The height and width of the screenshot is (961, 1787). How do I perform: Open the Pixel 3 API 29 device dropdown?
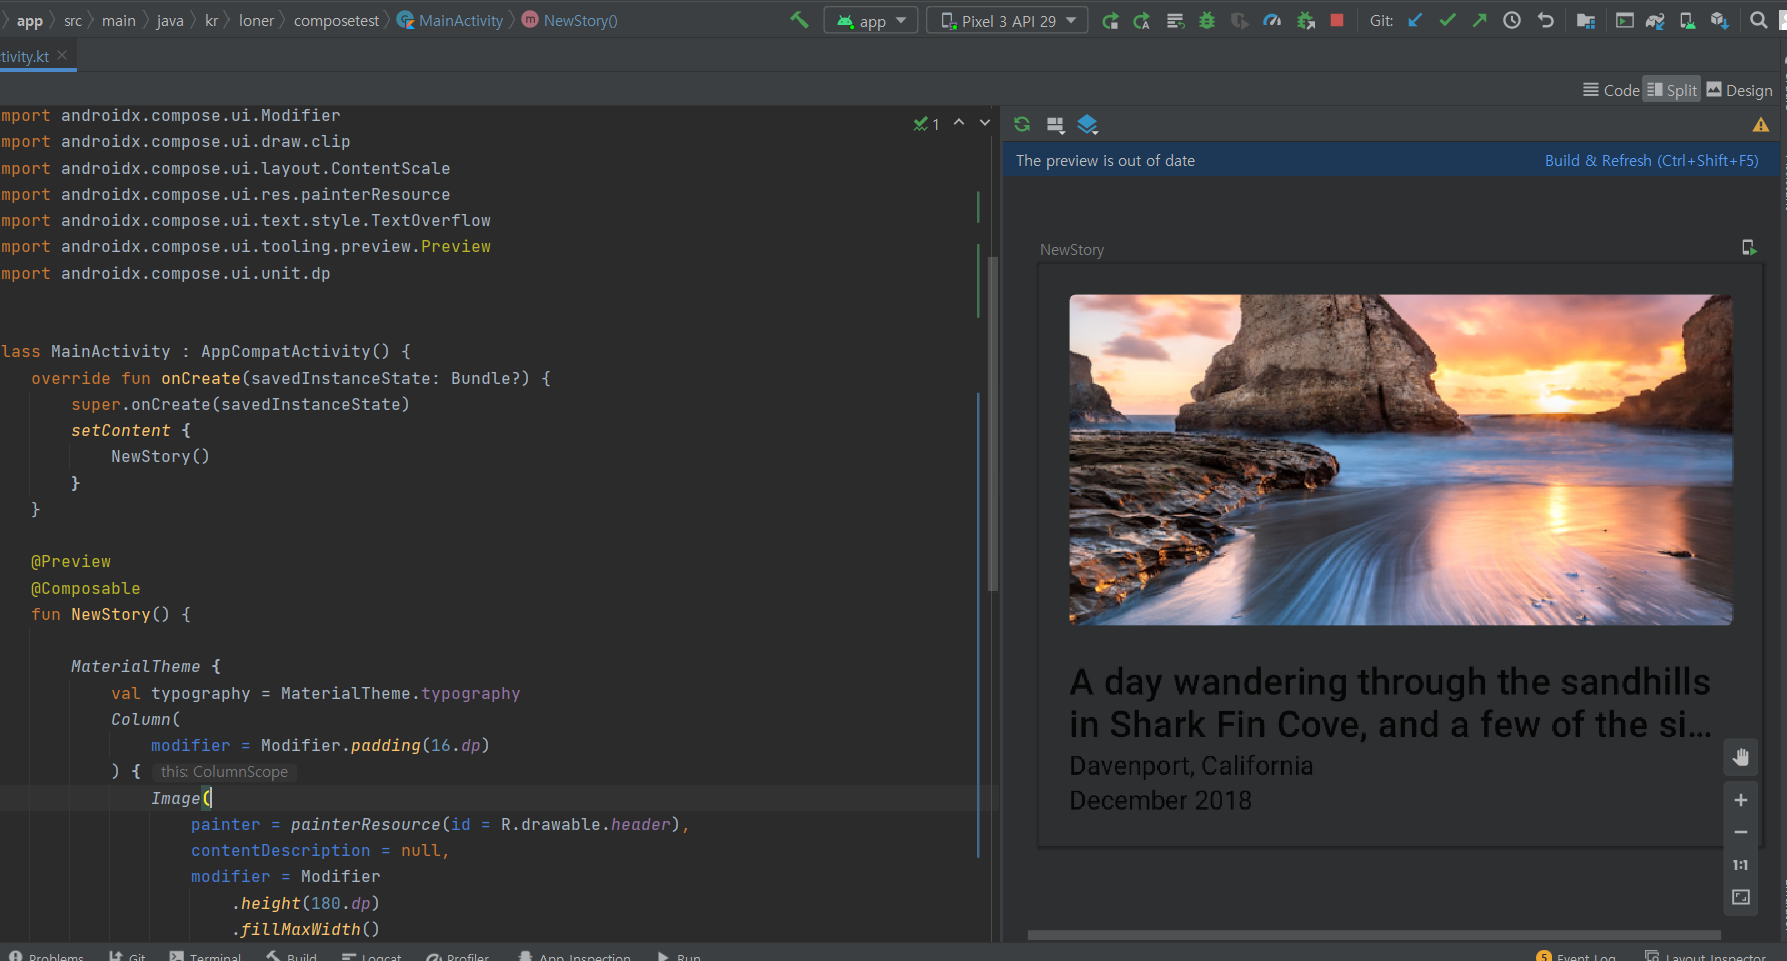(1007, 20)
